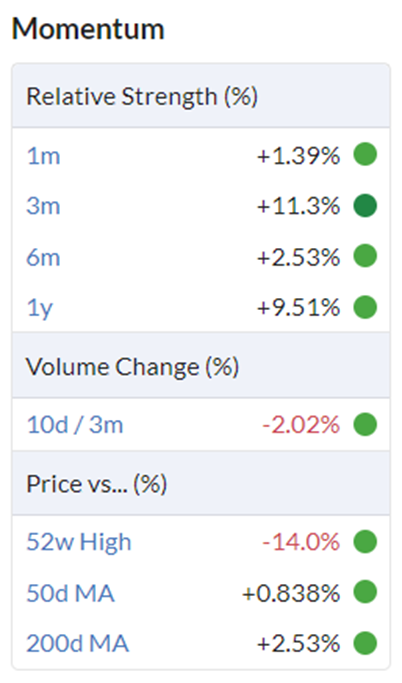Click the 10d / 3m volume indicator dot
This screenshot has height=683, width=402.
(x=365, y=425)
